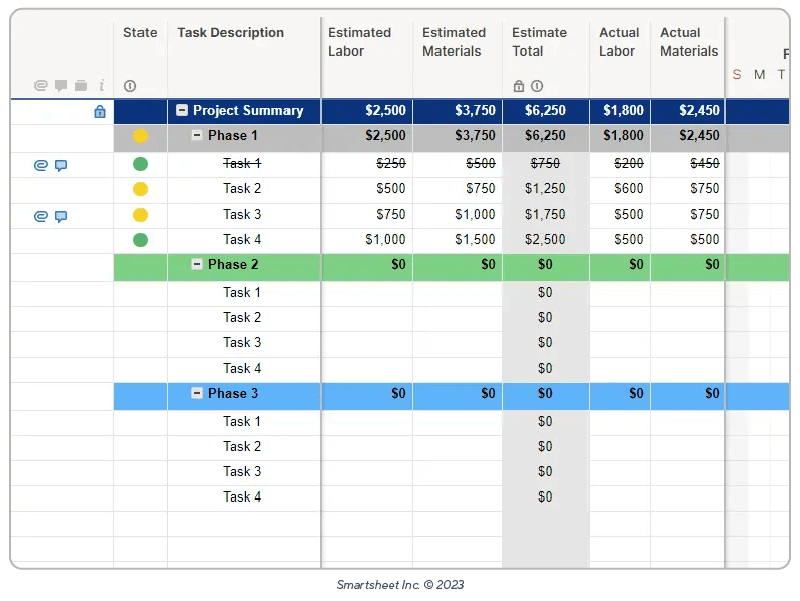Click the Smartsheet Inc copyright link
This screenshot has width=800, height=601.
[x=400, y=583]
